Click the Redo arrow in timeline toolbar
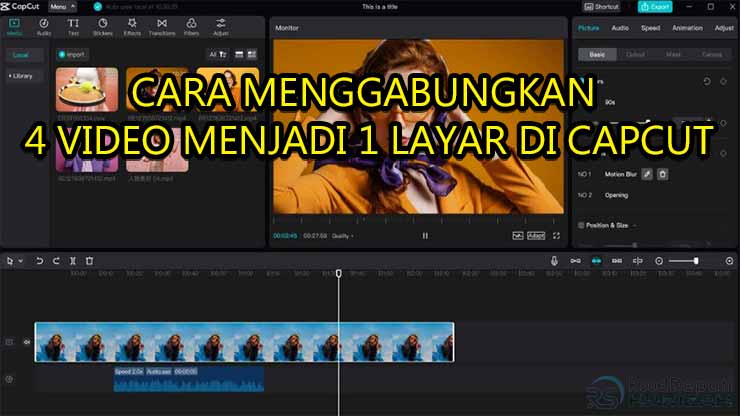The width and height of the screenshot is (740, 416). click(x=56, y=261)
